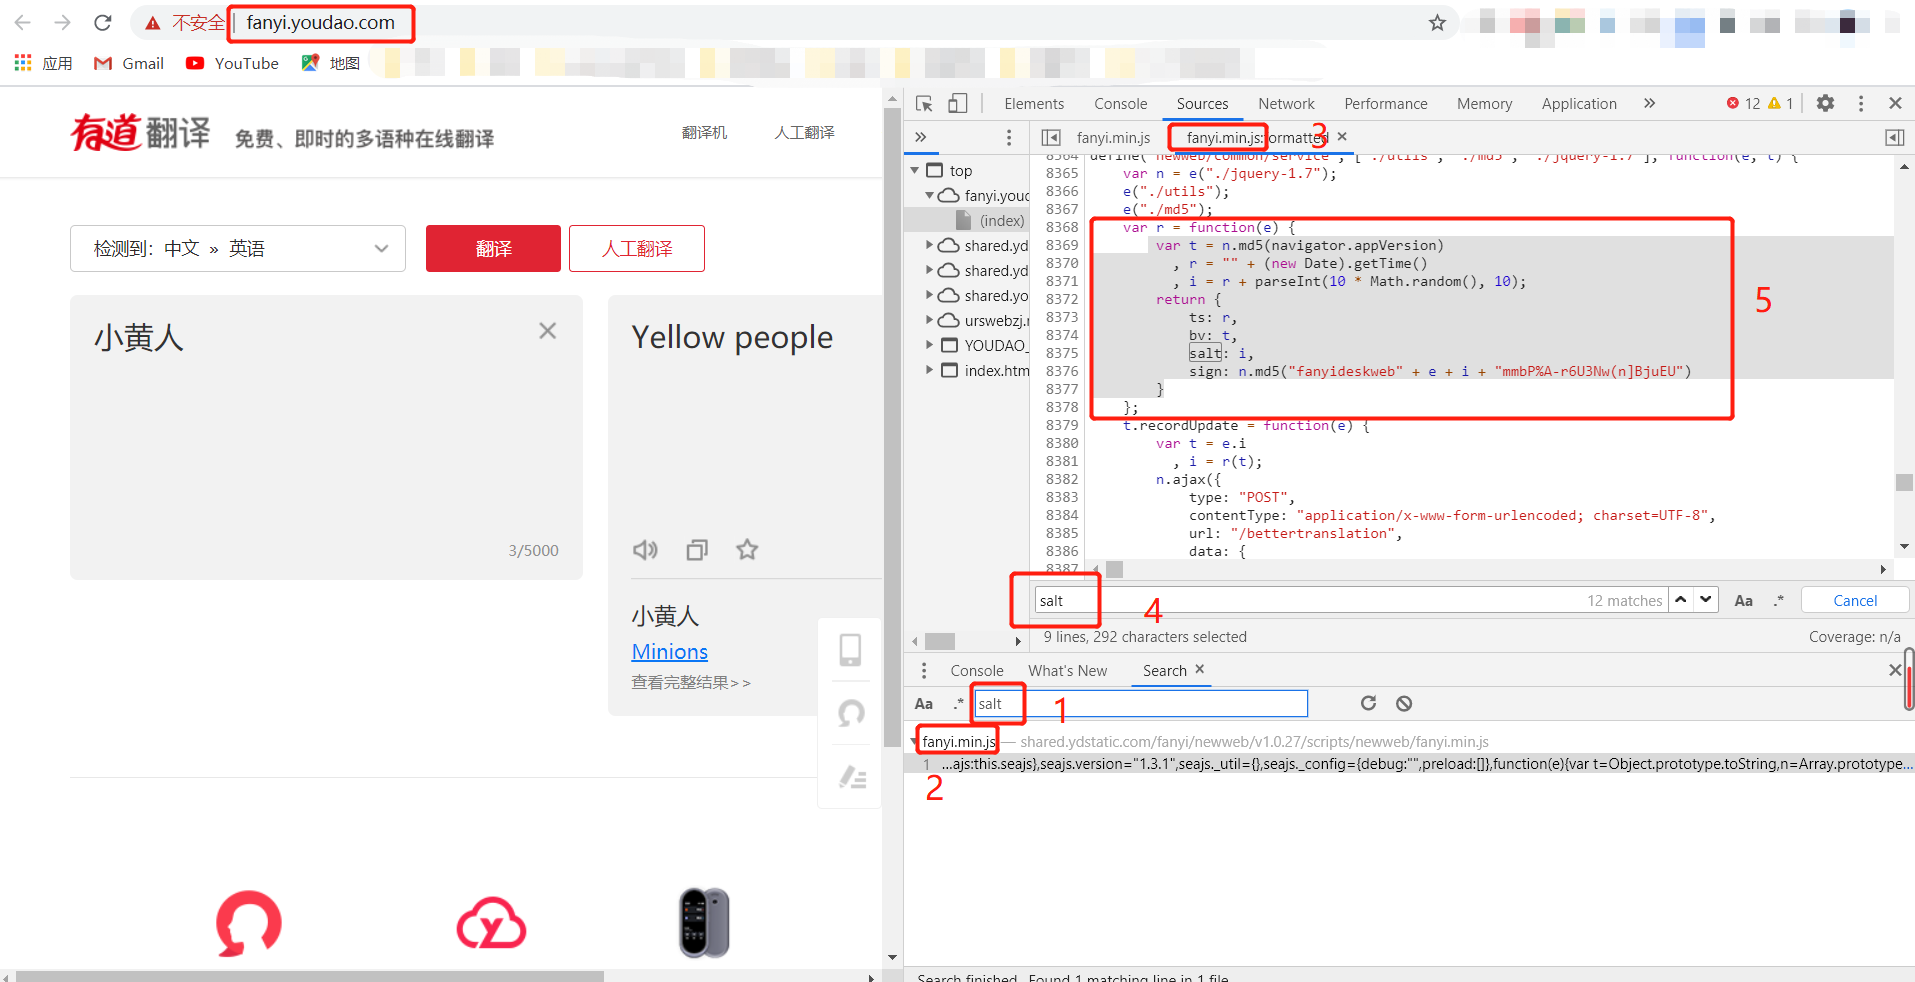This screenshot has height=982, width=1915.
Task: Click the red circular refresh product icon
Action: pyautogui.click(x=248, y=923)
